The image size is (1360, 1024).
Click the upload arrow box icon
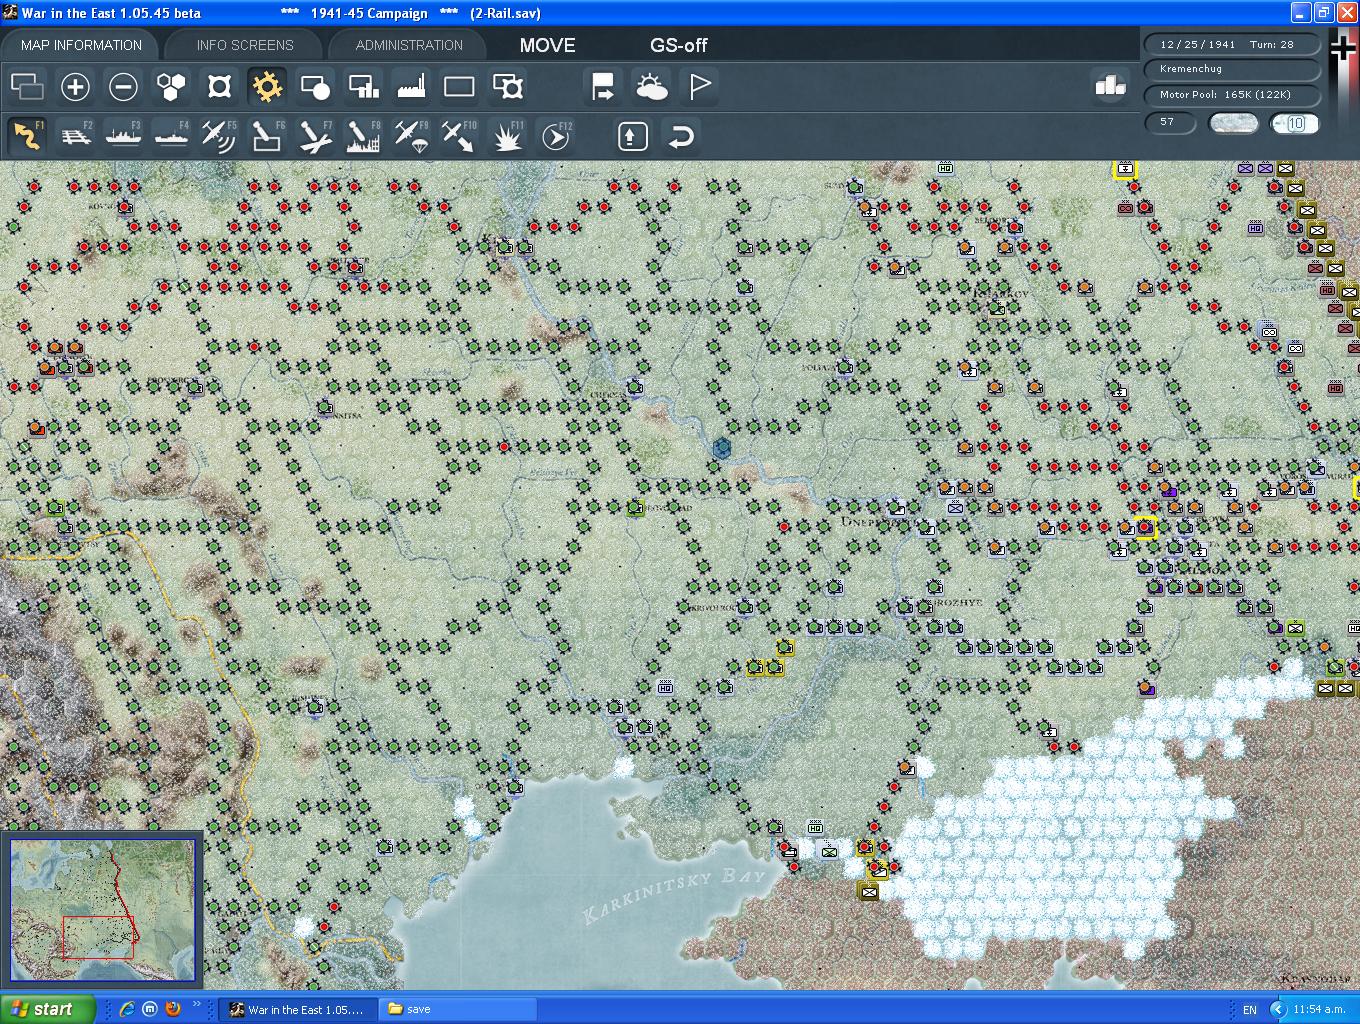tap(632, 136)
